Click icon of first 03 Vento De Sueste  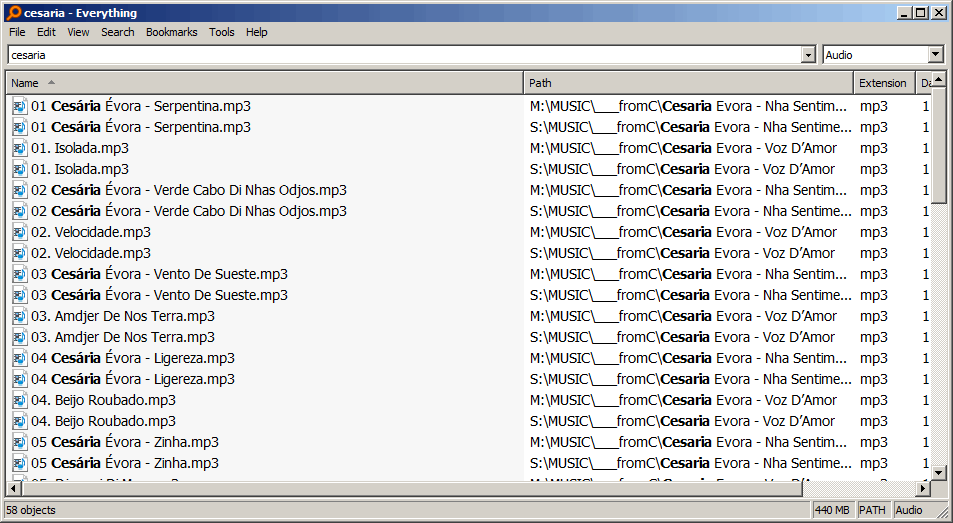(20, 274)
